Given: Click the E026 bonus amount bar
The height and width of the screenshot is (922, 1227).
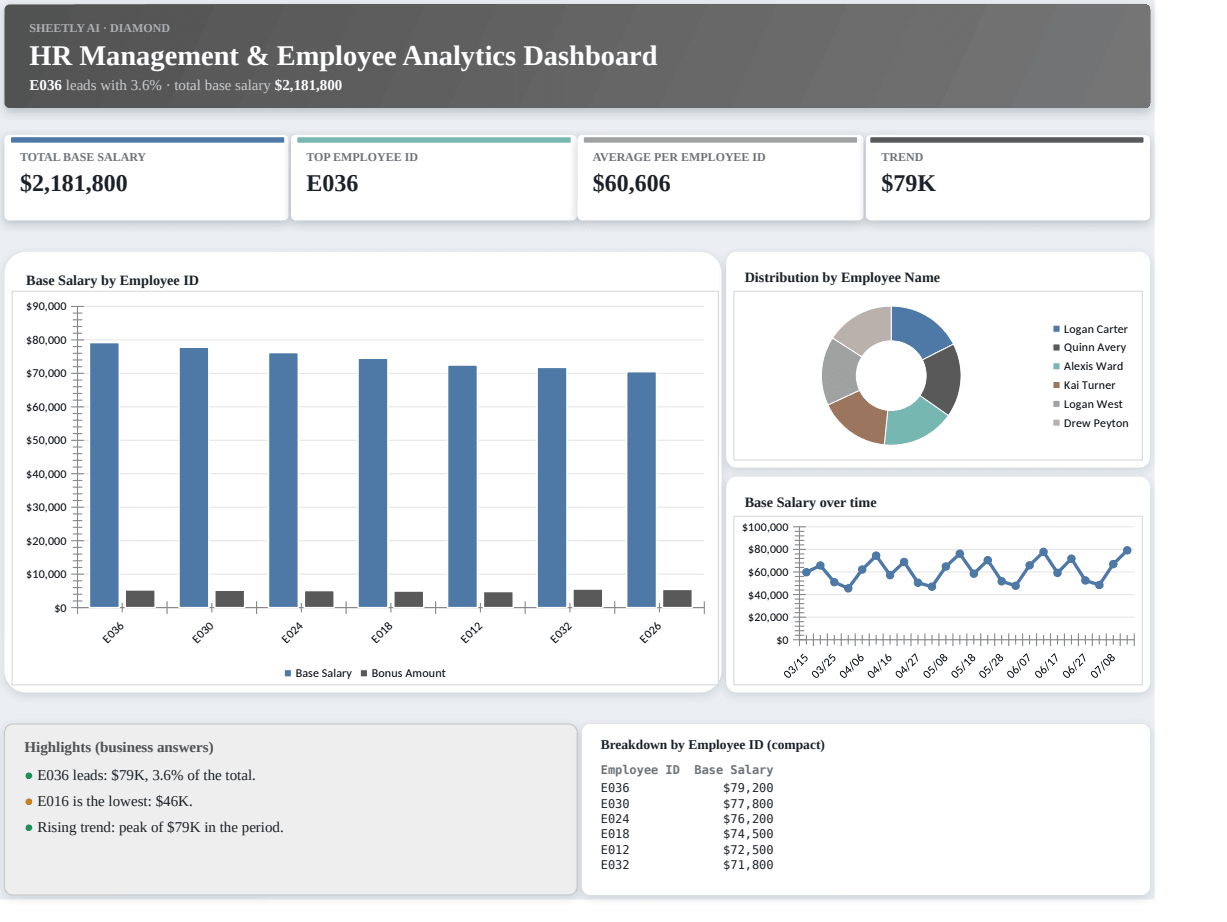Looking at the screenshot, I should (677, 598).
